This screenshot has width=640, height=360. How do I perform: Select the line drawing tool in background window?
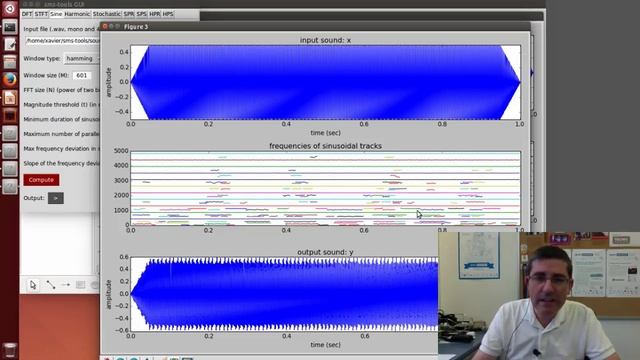coord(51,285)
